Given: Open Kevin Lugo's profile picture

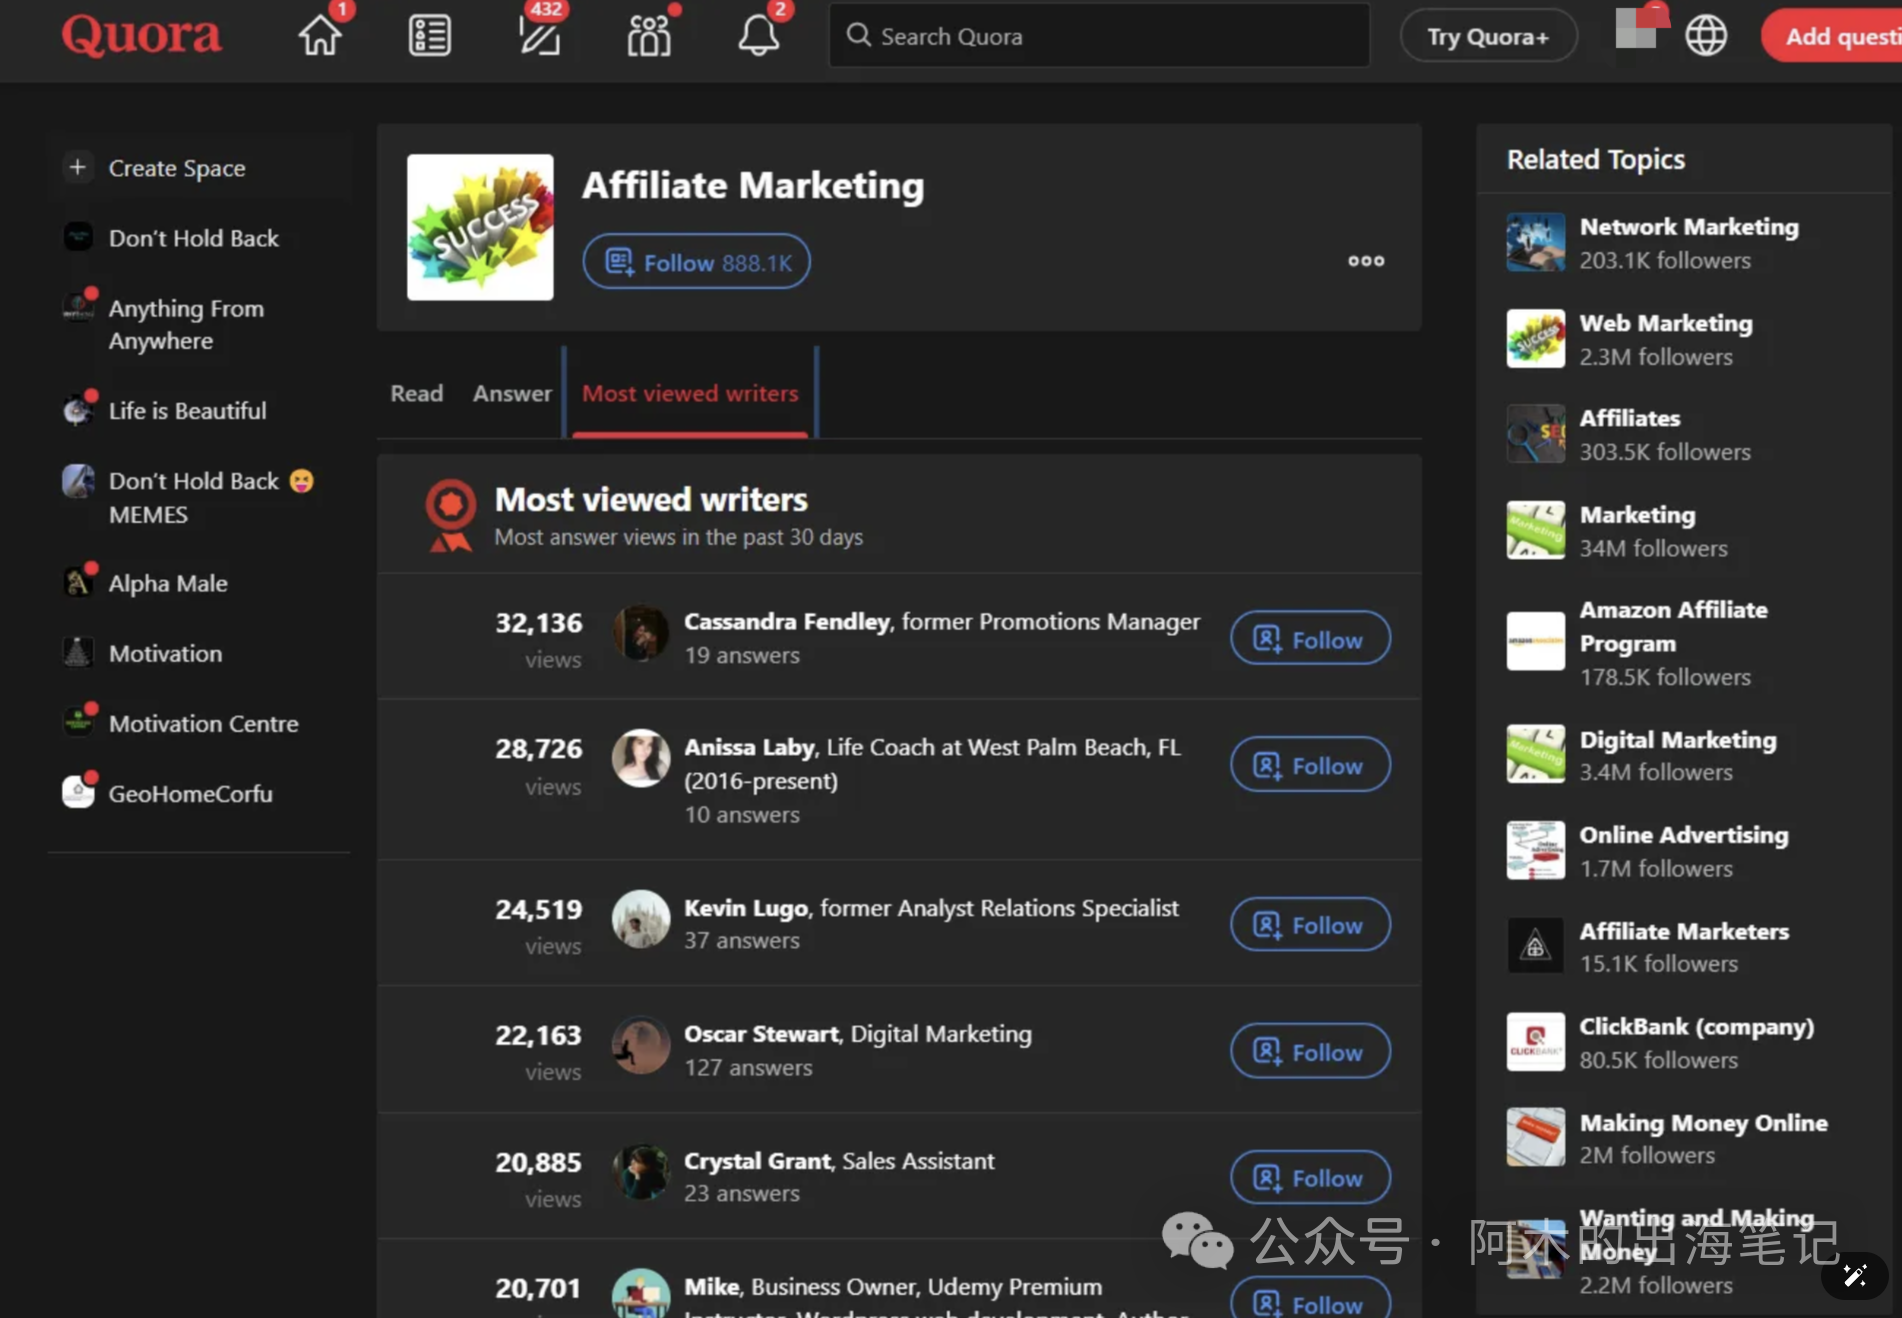Looking at the screenshot, I should 641,919.
